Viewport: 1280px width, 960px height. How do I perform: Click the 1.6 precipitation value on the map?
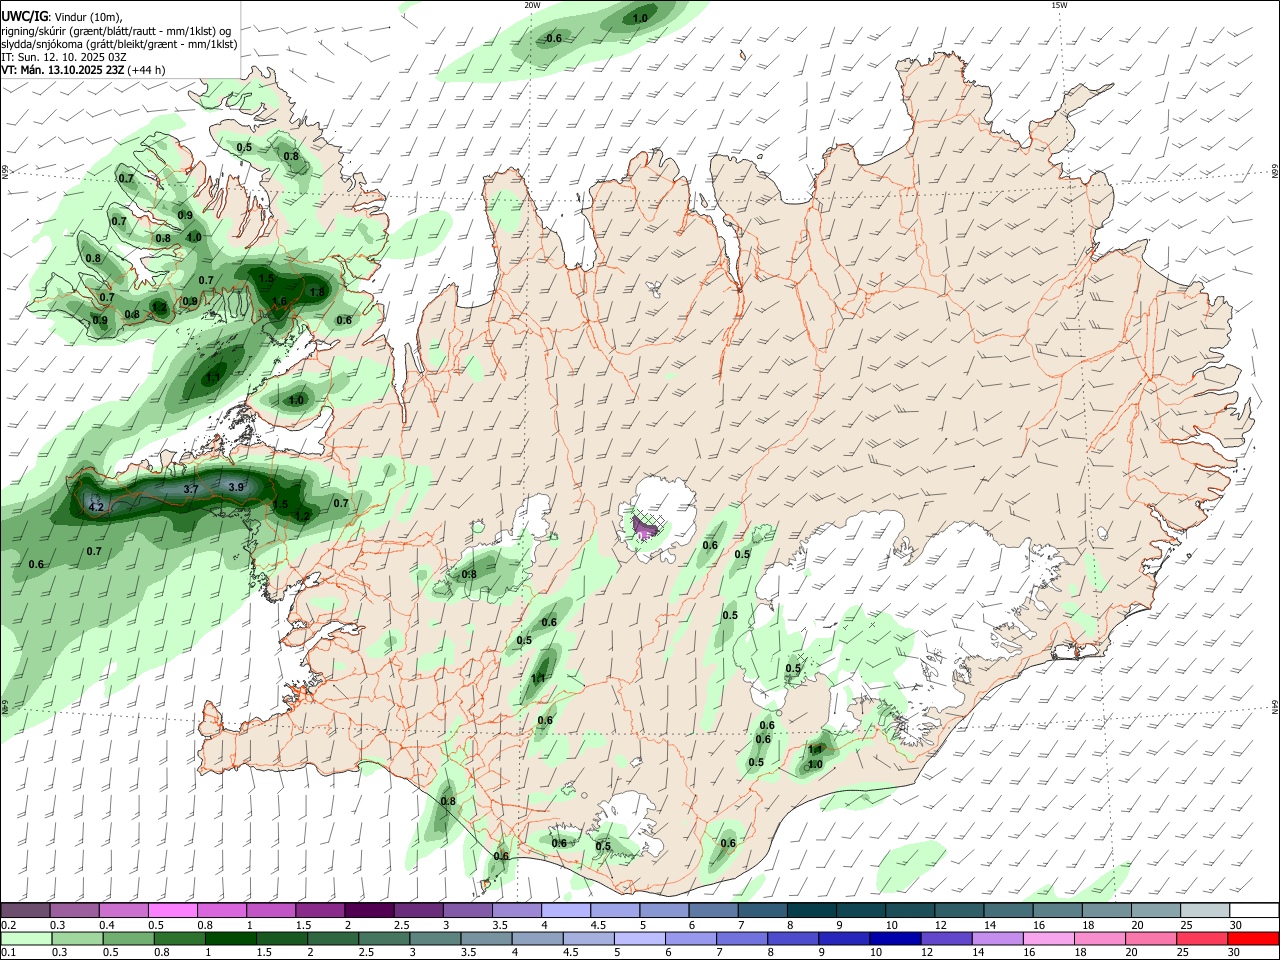(x=280, y=301)
